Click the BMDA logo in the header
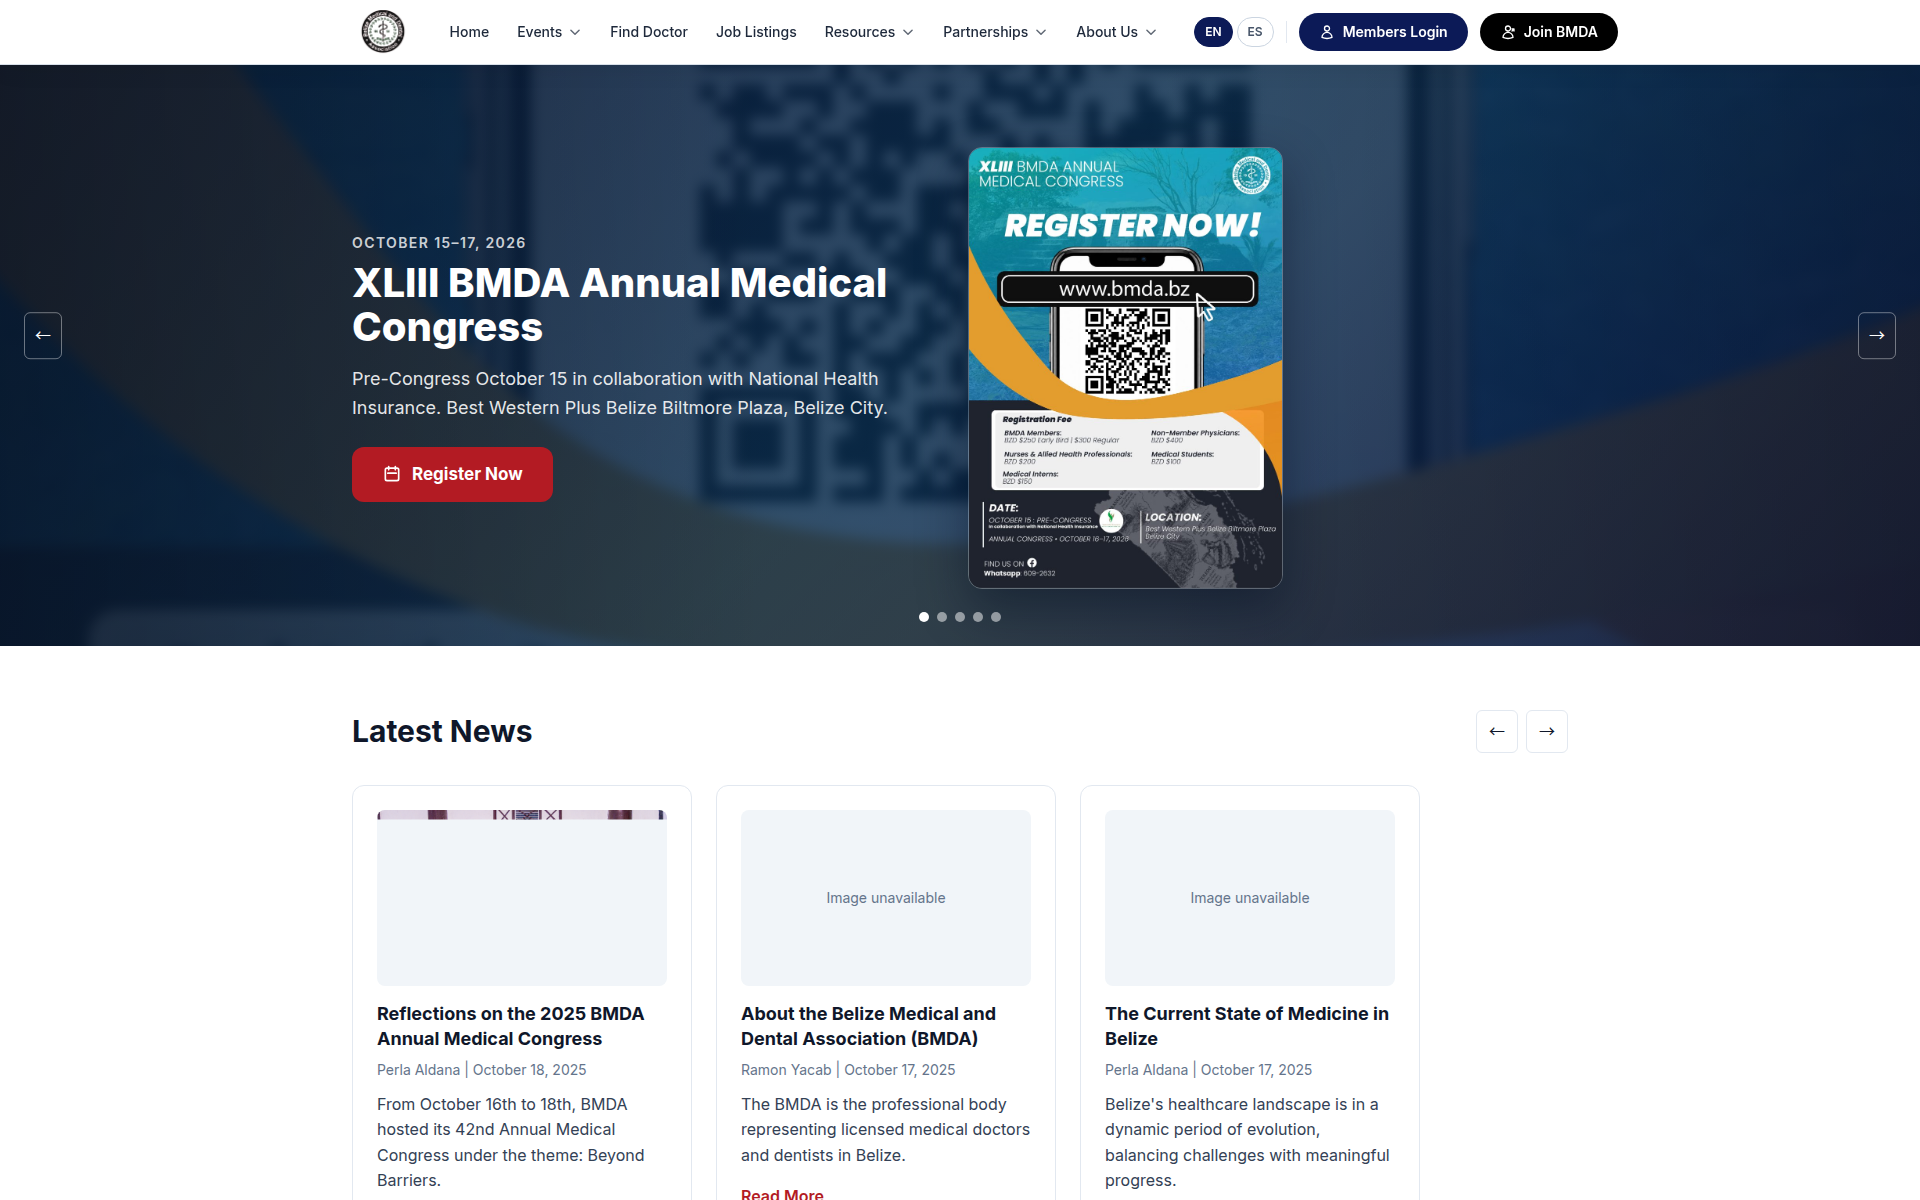 pyautogui.click(x=383, y=32)
